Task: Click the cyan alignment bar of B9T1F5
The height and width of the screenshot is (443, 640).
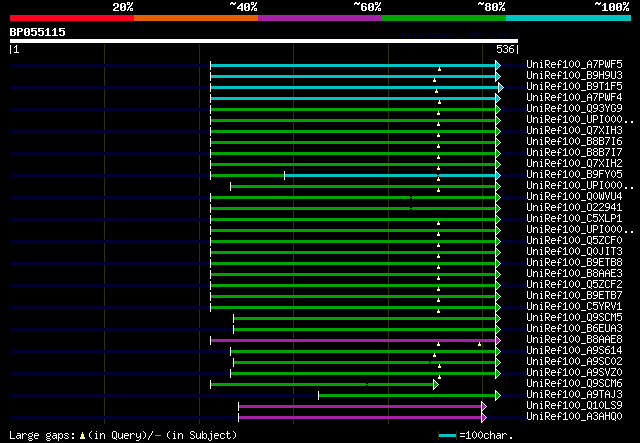Action: coord(355,87)
